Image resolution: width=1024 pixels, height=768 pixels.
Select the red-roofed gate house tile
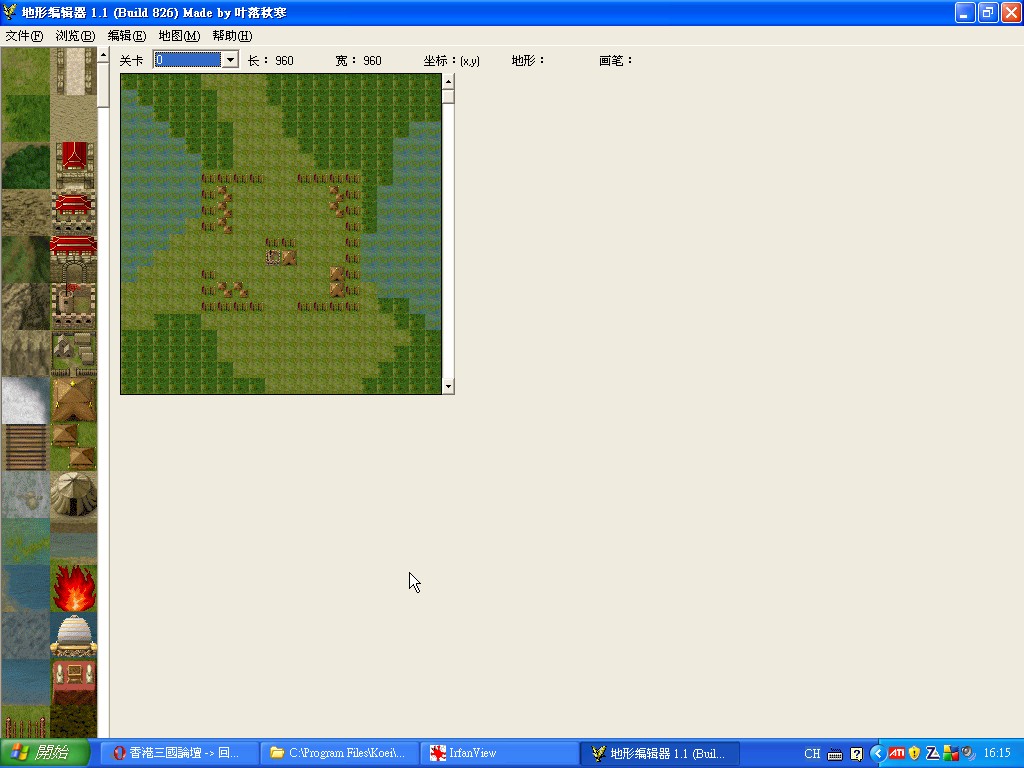click(73, 212)
